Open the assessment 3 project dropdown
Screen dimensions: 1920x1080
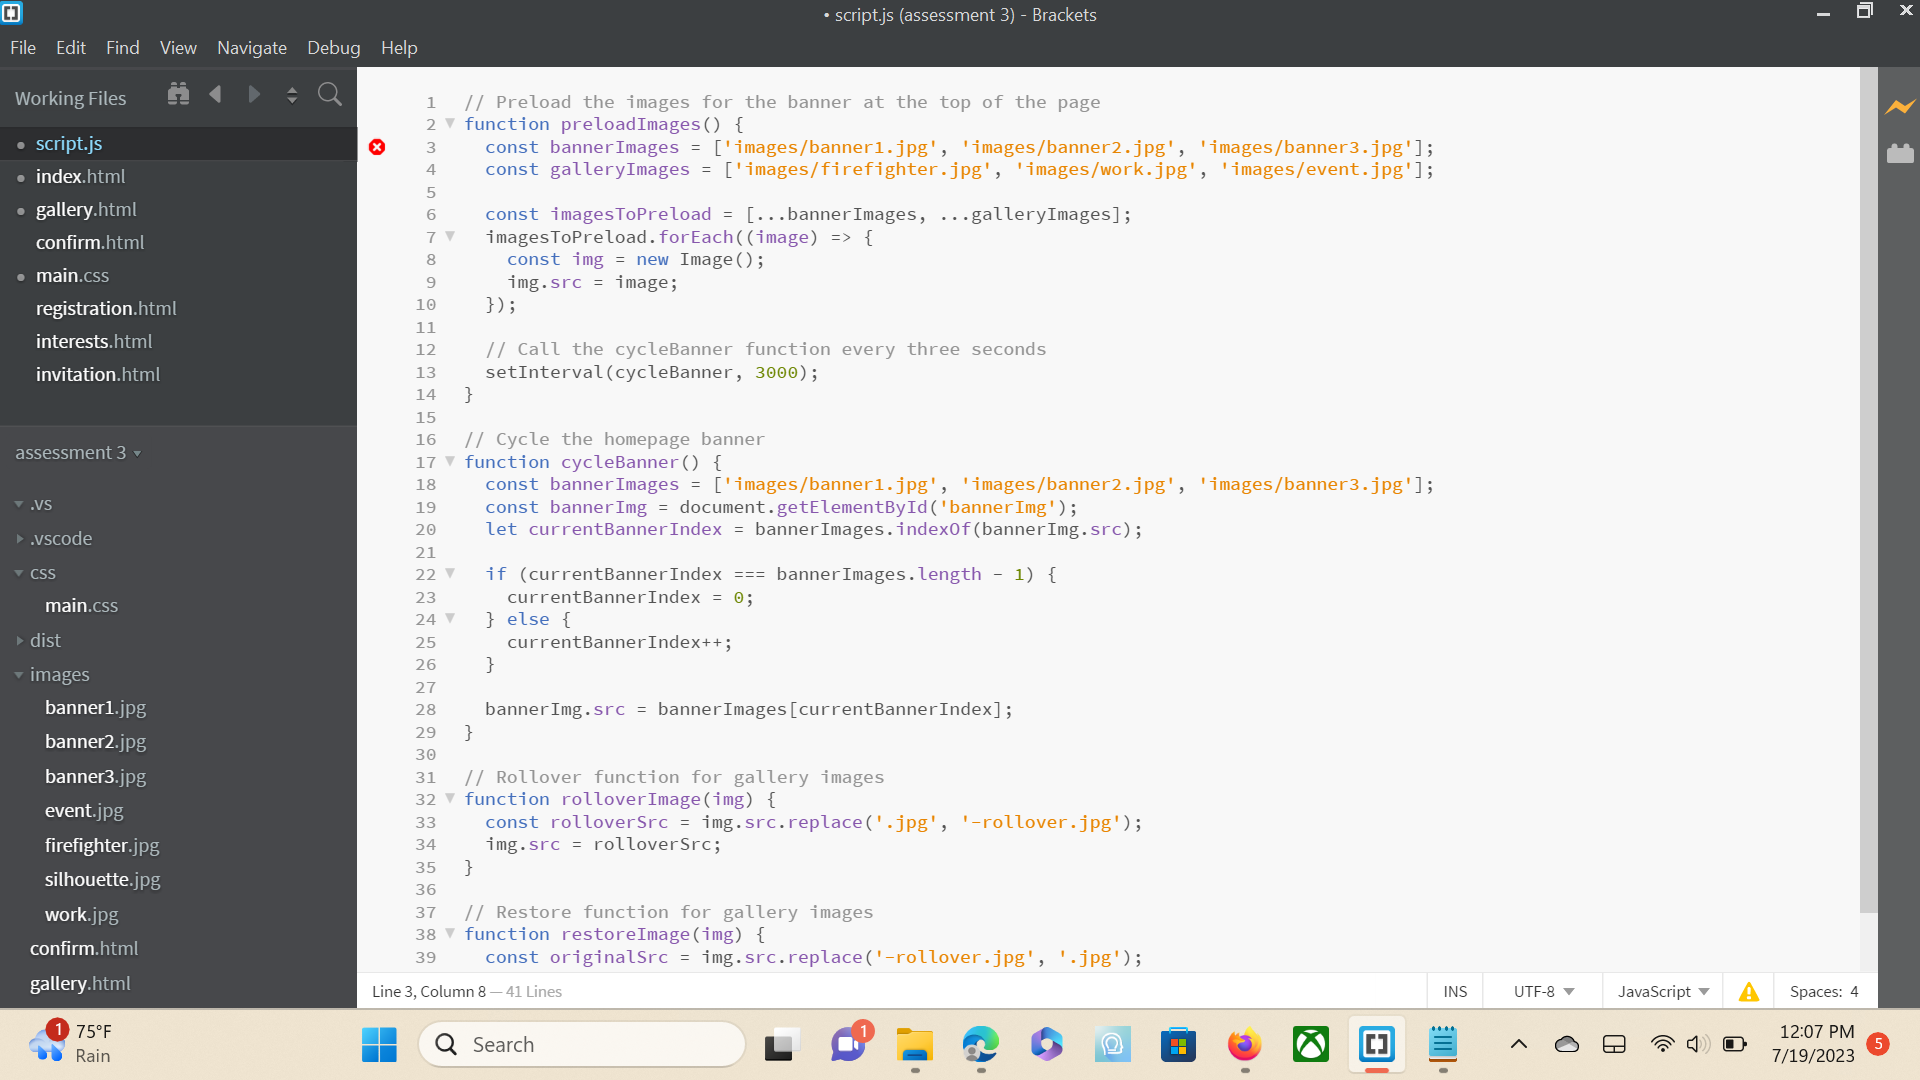78,453
